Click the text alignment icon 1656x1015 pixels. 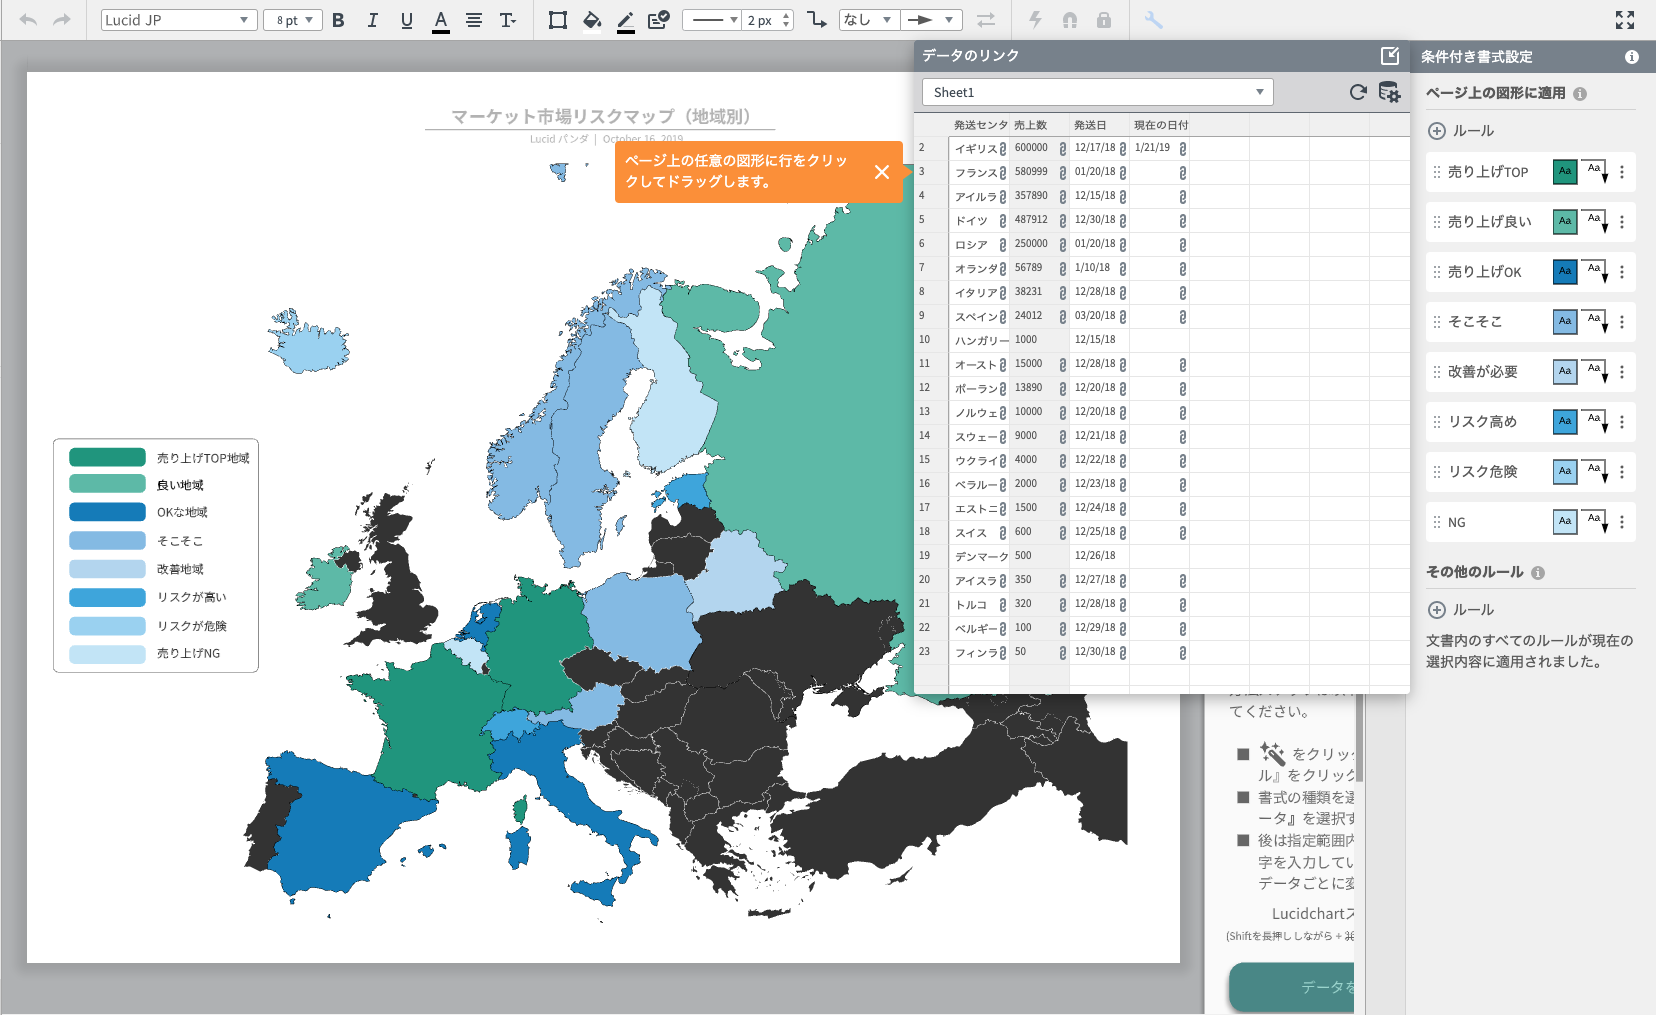474,20
